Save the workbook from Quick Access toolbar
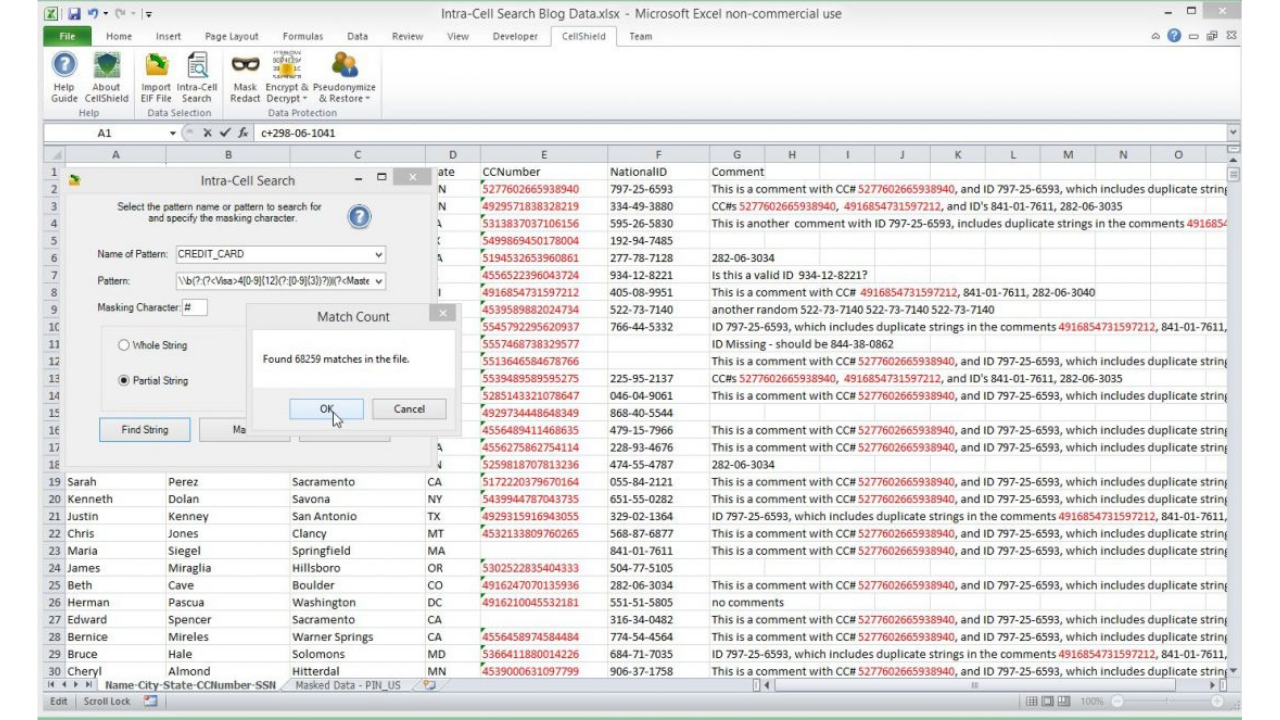 coord(76,14)
